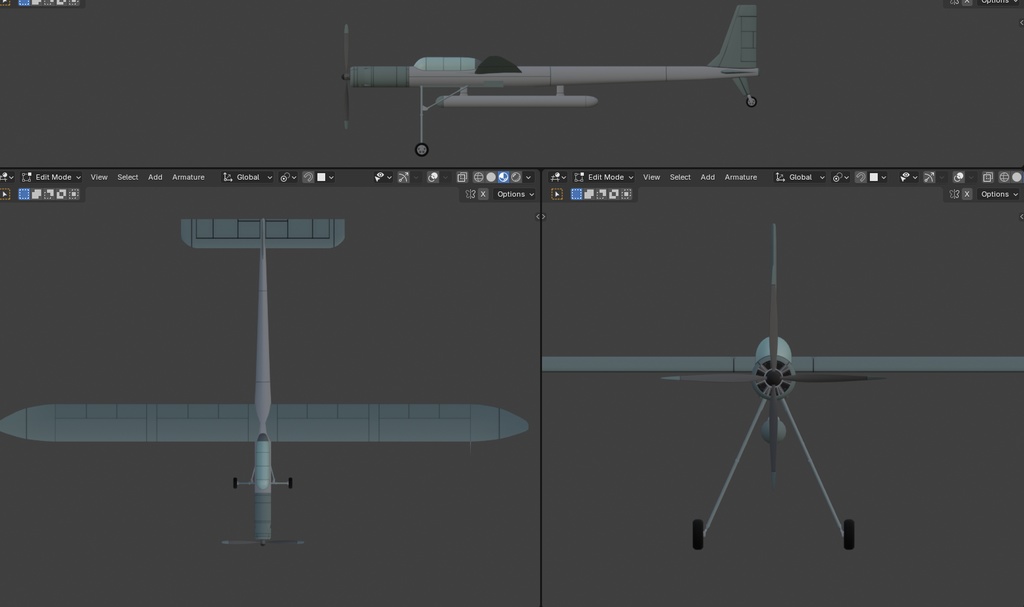This screenshot has height=607, width=1024.
Task: Toggle gizmos display in left viewport
Action: point(404,177)
